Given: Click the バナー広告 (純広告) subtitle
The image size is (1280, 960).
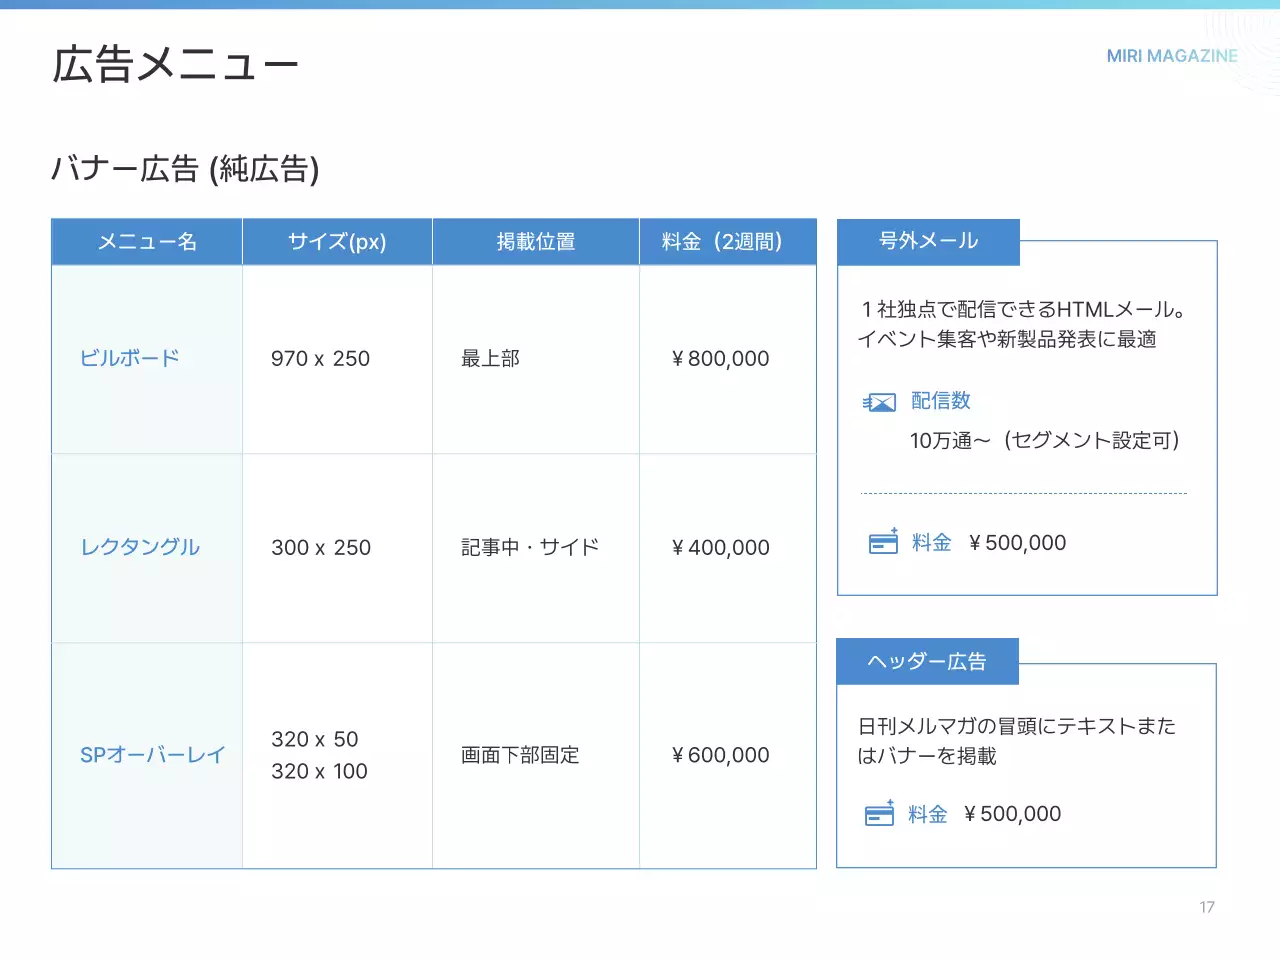Looking at the screenshot, I should [x=185, y=168].
